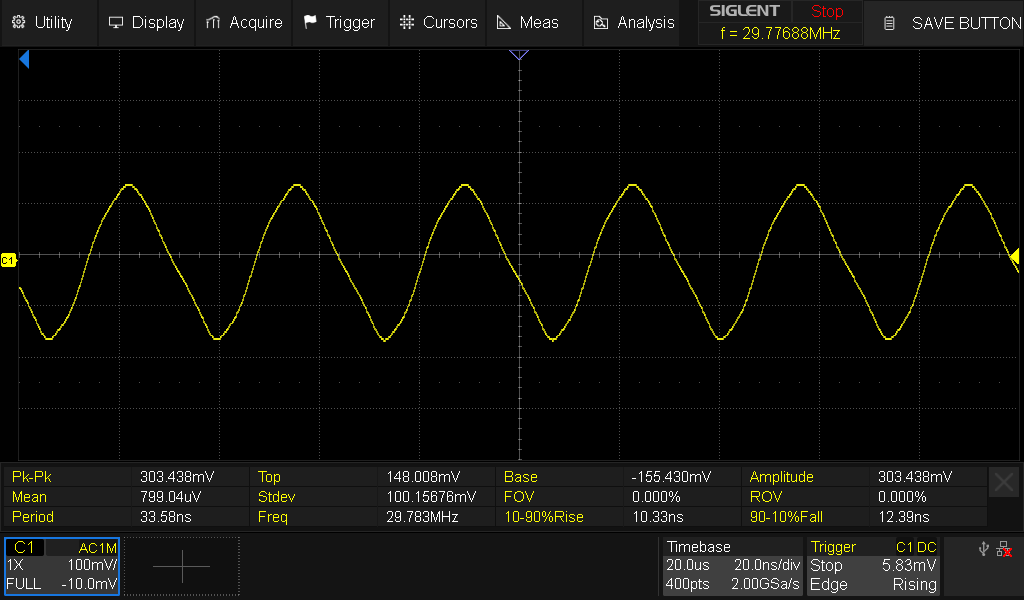Open the Display settings menu
This screenshot has width=1024, height=600.
pyautogui.click(x=146, y=22)
